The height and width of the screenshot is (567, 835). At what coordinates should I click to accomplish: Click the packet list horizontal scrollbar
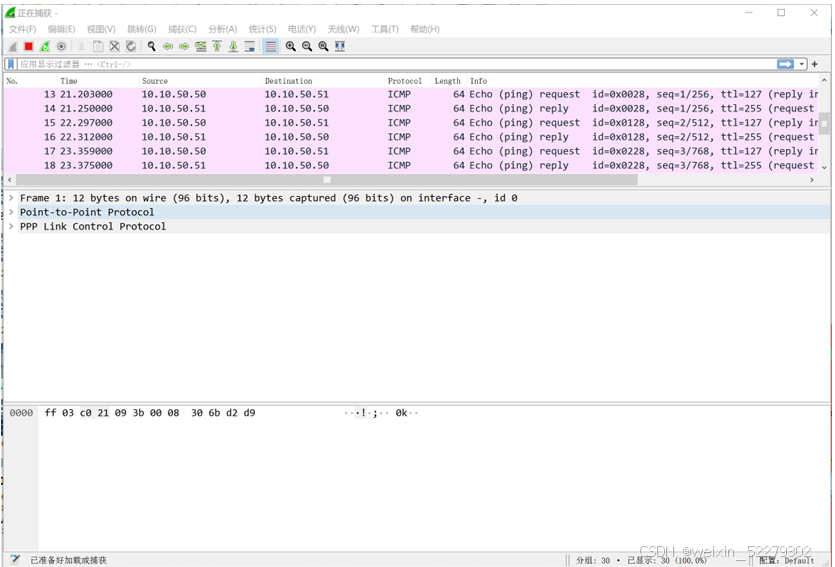coord(326,180)
